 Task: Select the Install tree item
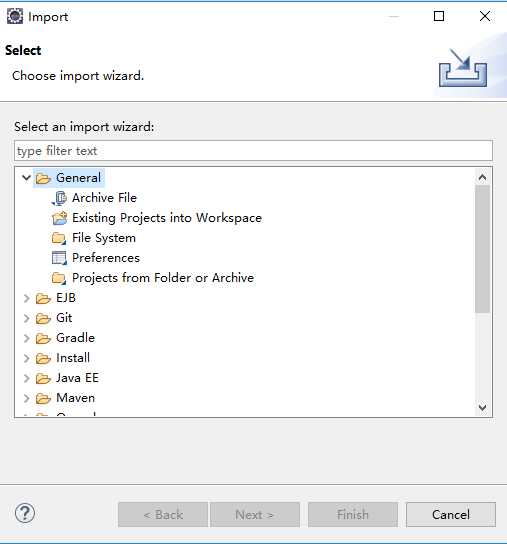[x=73, y=358]
